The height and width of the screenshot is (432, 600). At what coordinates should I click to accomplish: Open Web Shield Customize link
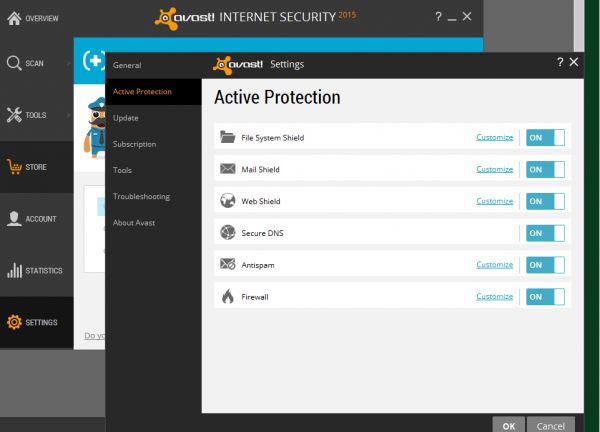click(494, 201)
